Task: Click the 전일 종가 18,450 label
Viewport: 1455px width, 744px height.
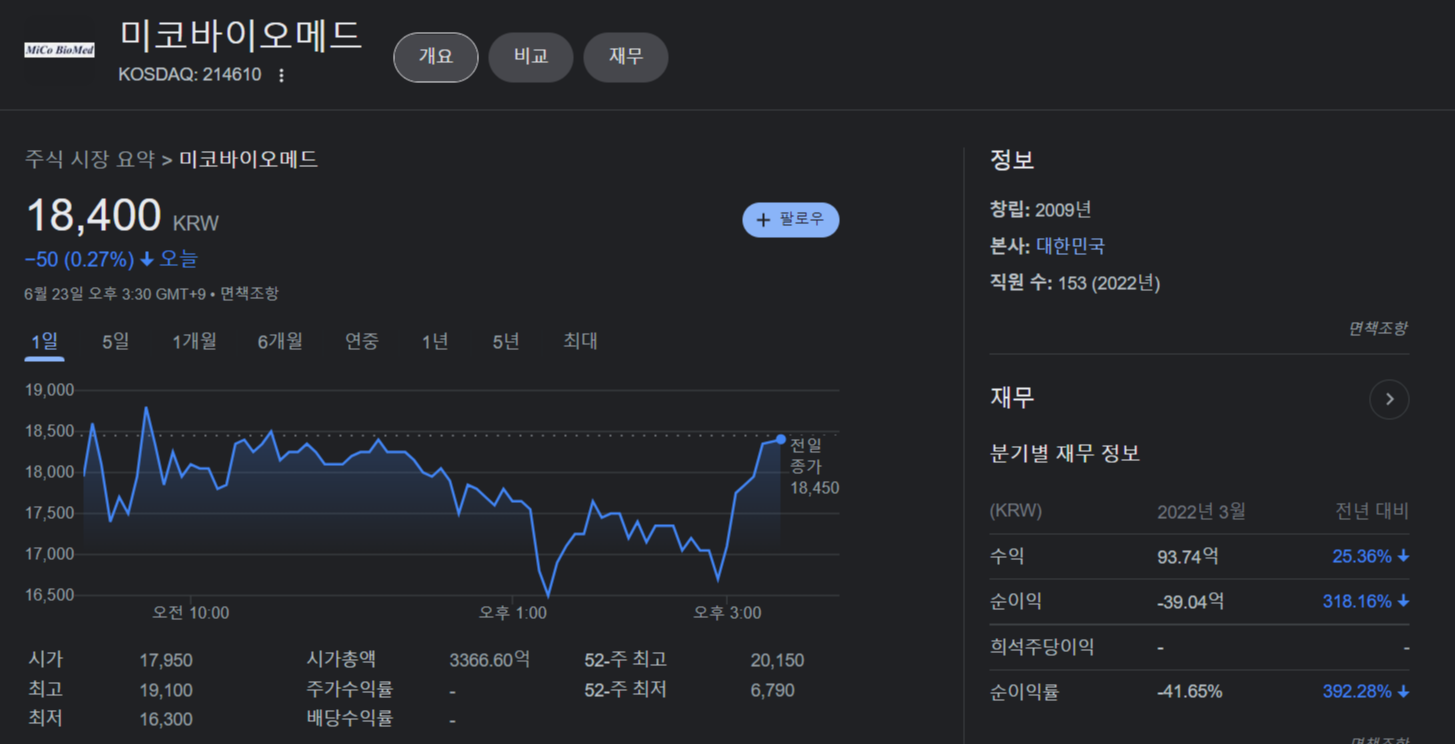Action: (814, 467)
